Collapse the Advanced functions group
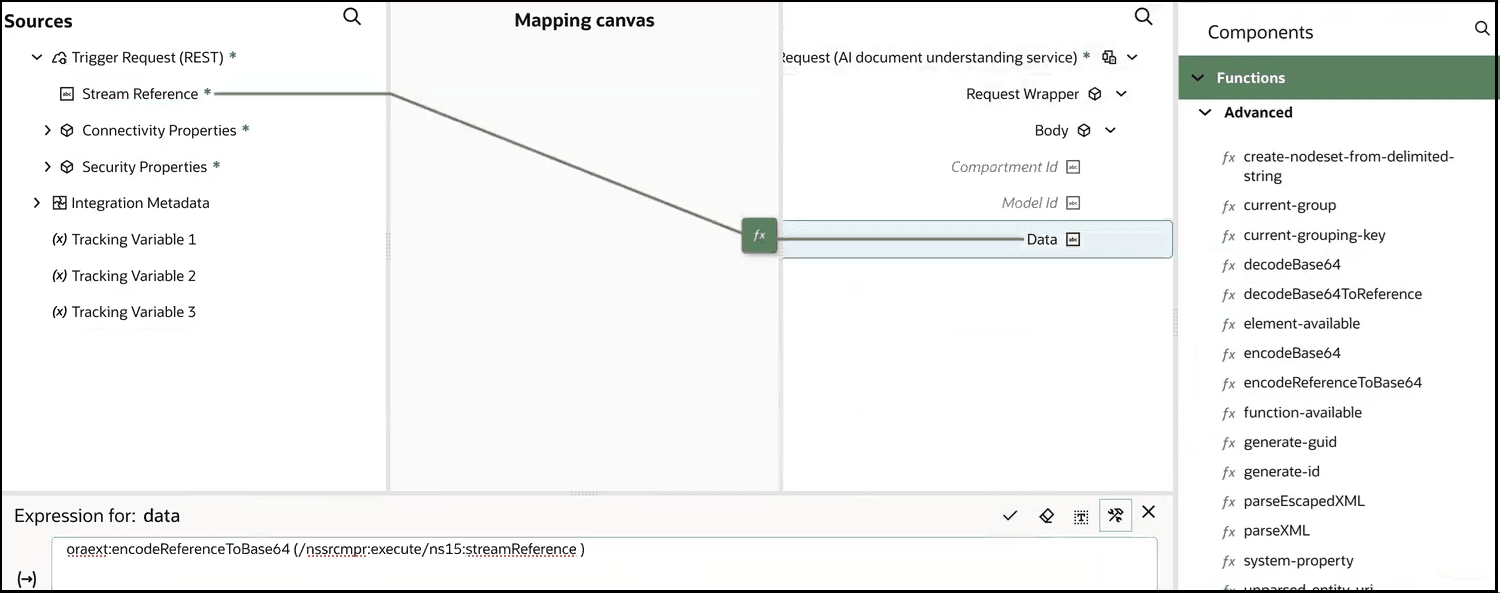Image resolution: width=1500 pixels, height=593 pixels. 1205,112
